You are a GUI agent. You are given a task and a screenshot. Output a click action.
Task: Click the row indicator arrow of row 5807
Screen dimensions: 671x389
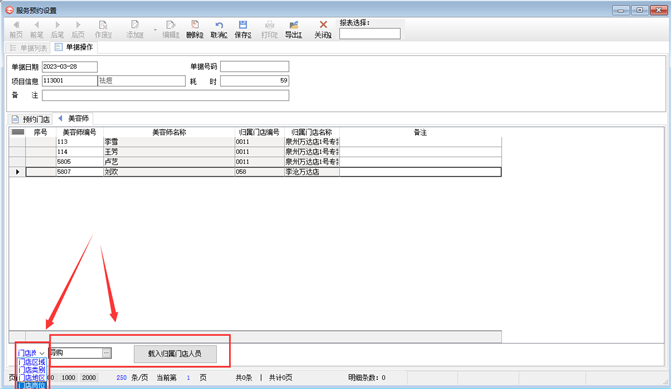tap(18, 172)
